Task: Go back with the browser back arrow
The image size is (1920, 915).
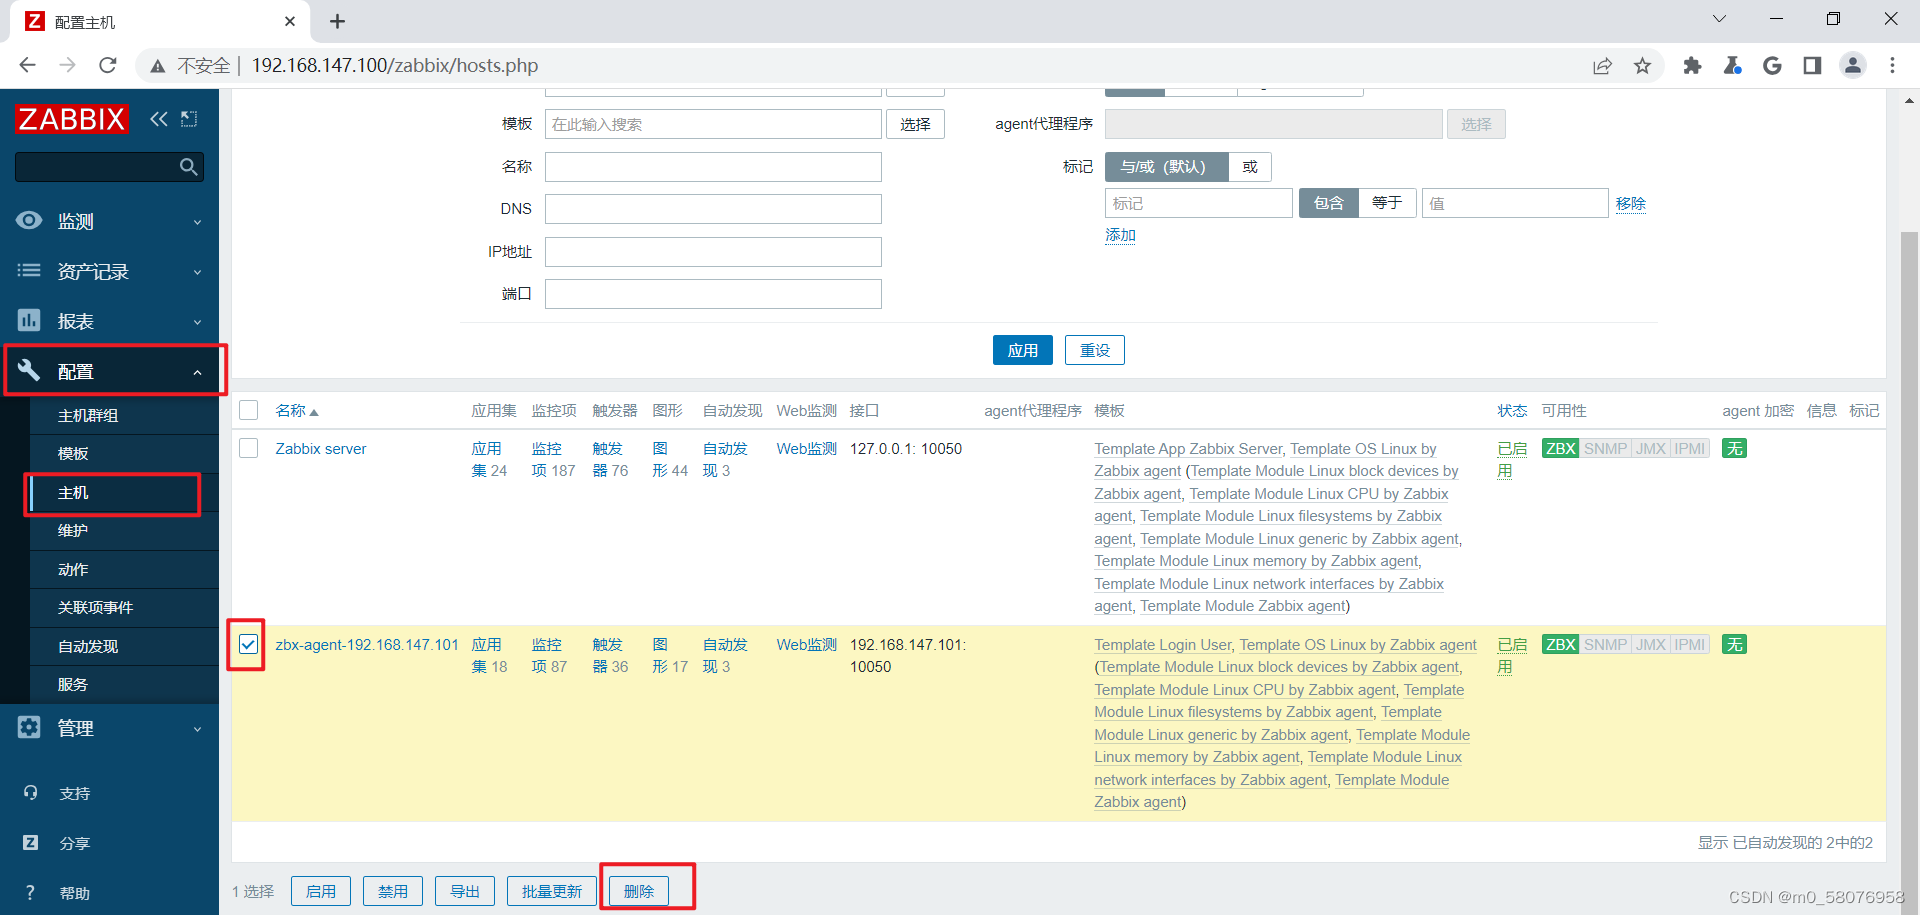Action: tap(27, 65)
